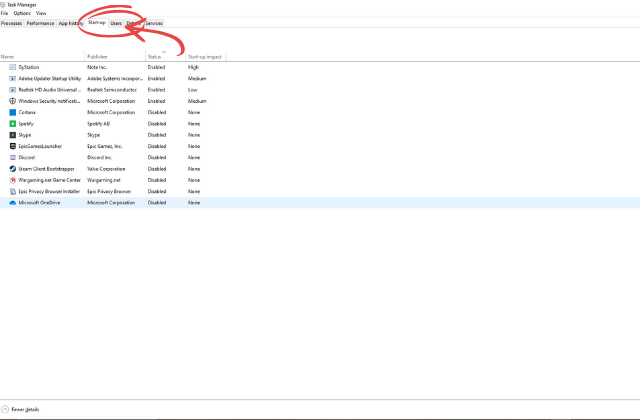Select the Discord entry in the Name column
Viewport: 640px width, 420px height.
pyautogui.click(x=27, y=158)
